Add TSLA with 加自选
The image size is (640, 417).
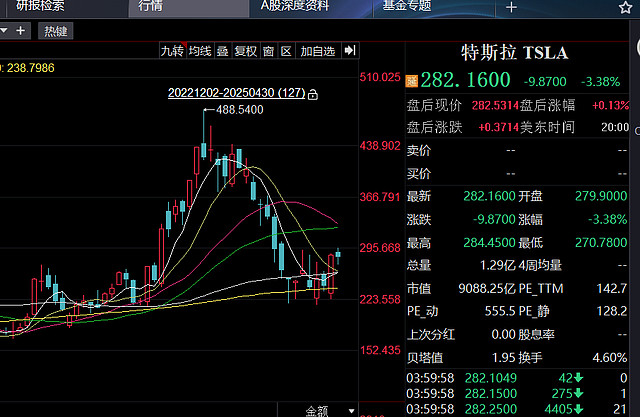click(318, 51)
